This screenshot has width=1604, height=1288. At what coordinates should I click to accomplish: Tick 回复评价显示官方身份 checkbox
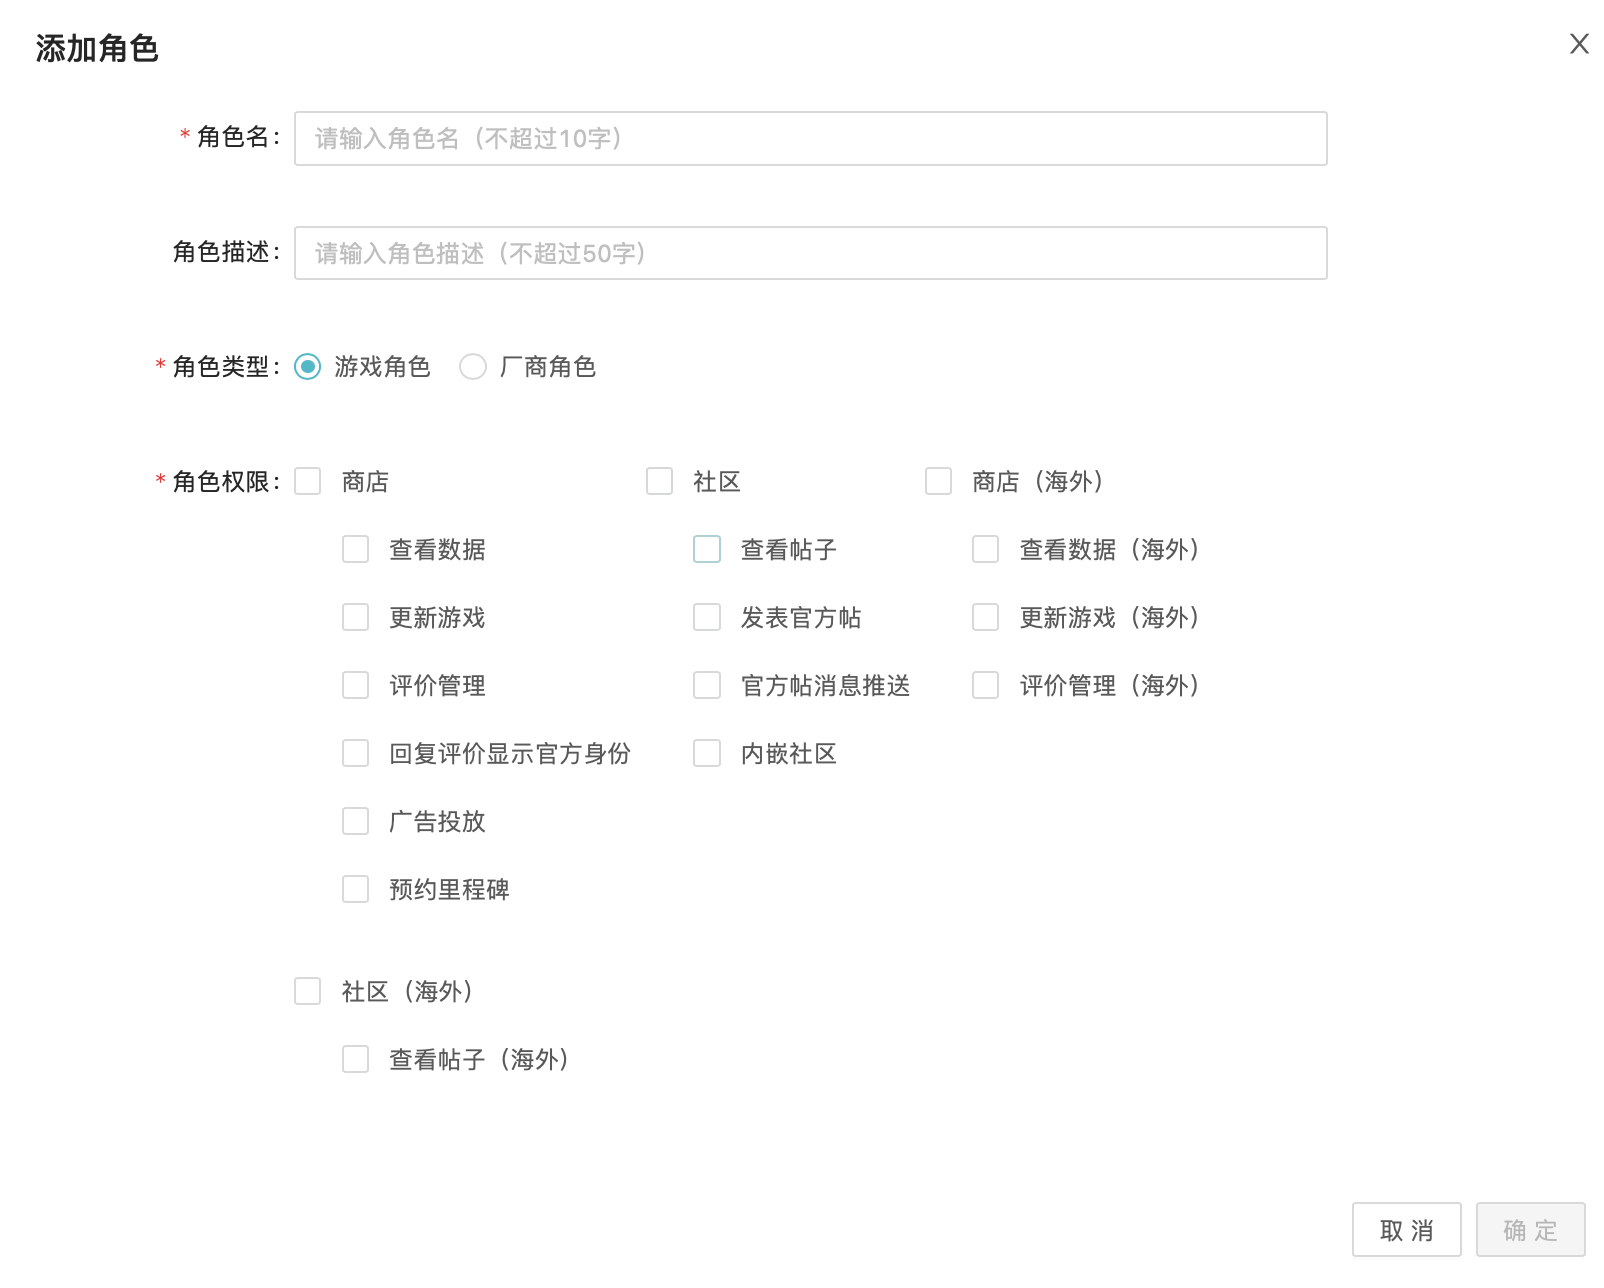pos(356,754)
